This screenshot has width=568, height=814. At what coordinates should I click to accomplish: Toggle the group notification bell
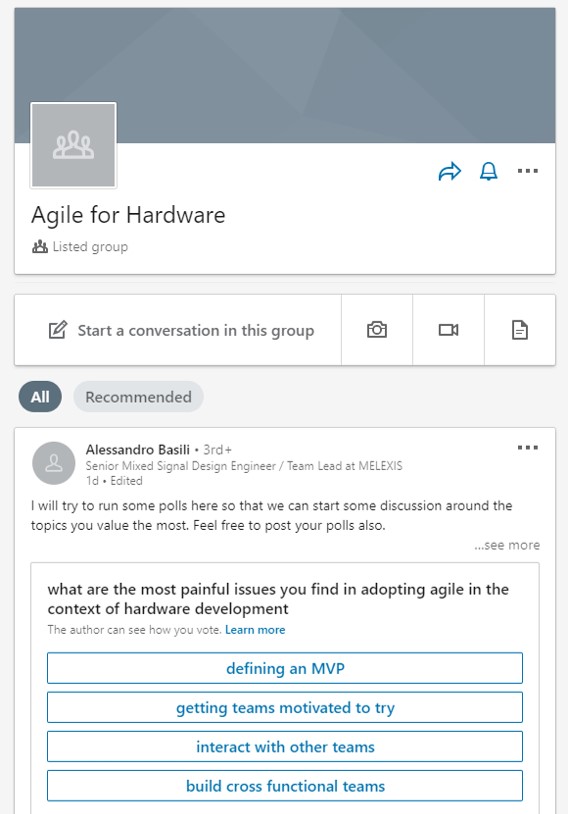pyautogui.click(x=489, y=171)
